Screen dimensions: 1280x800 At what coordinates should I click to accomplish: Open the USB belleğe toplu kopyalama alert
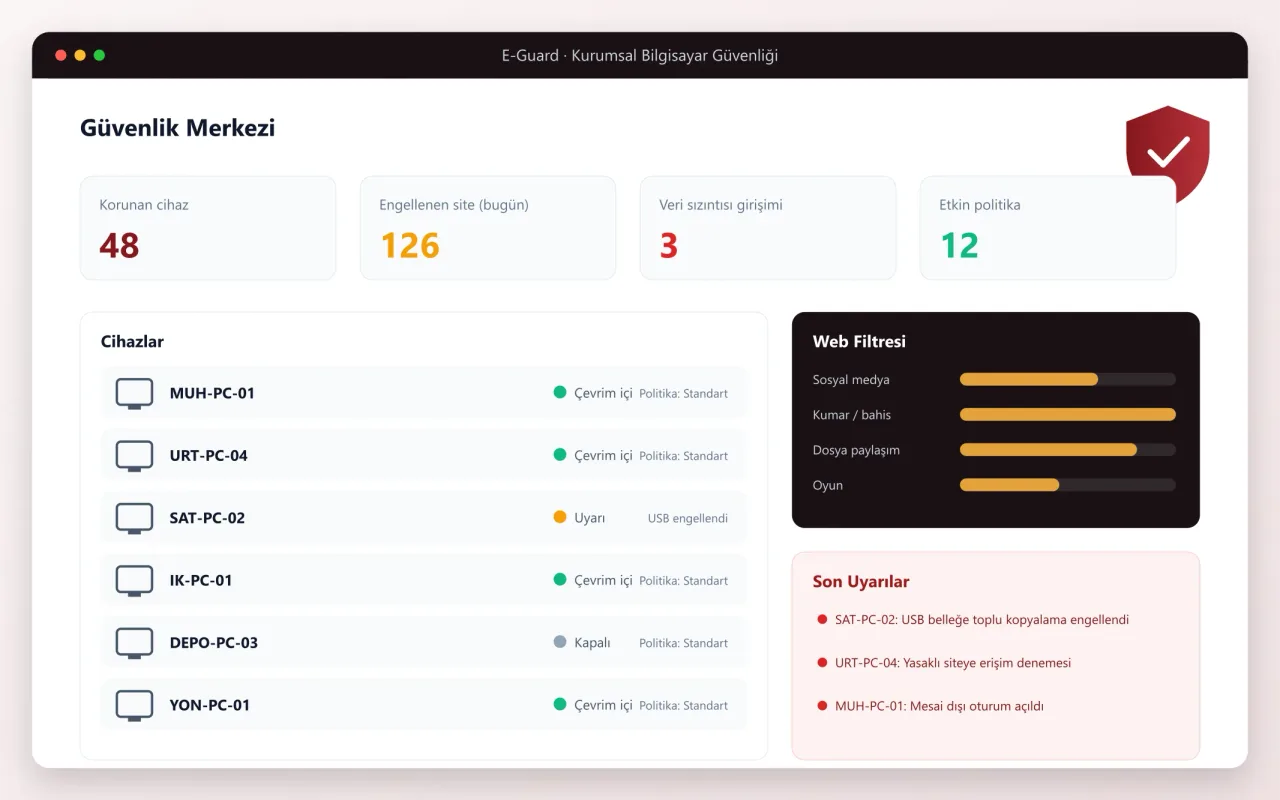[982, 620]
